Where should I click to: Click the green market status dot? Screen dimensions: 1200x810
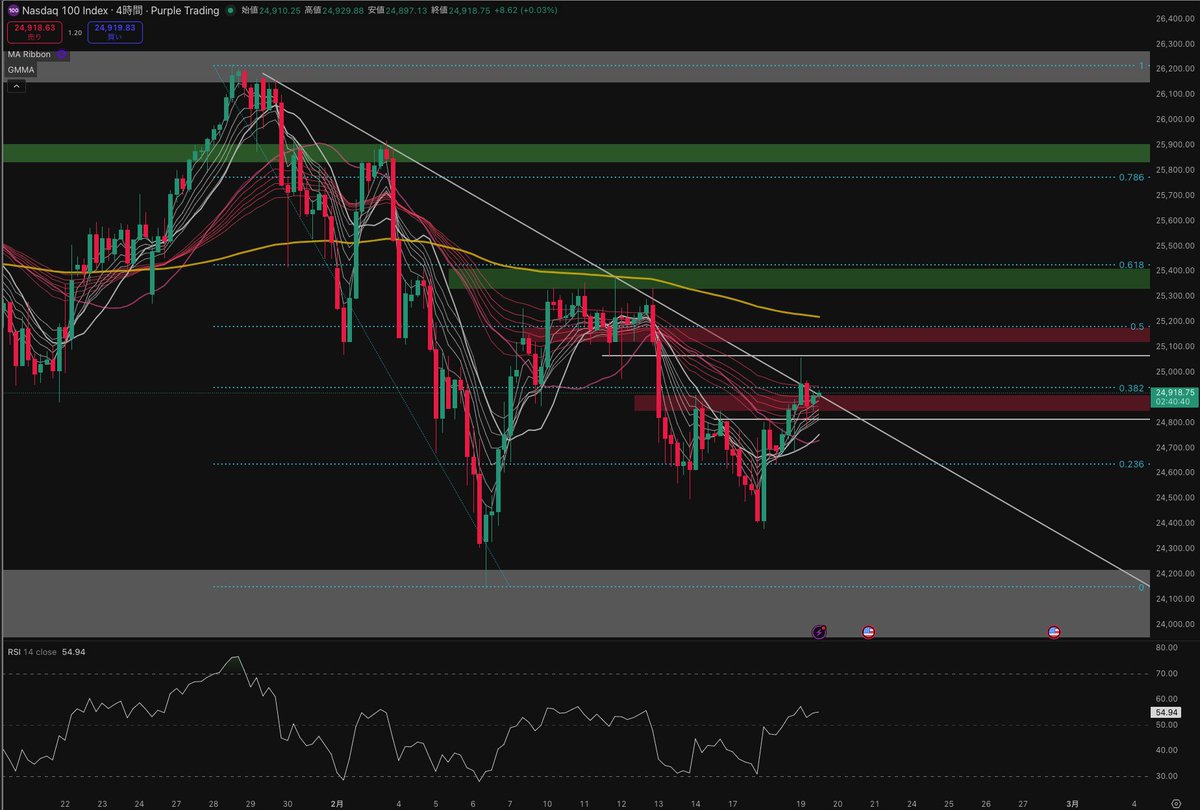click(x=231, y=10)
